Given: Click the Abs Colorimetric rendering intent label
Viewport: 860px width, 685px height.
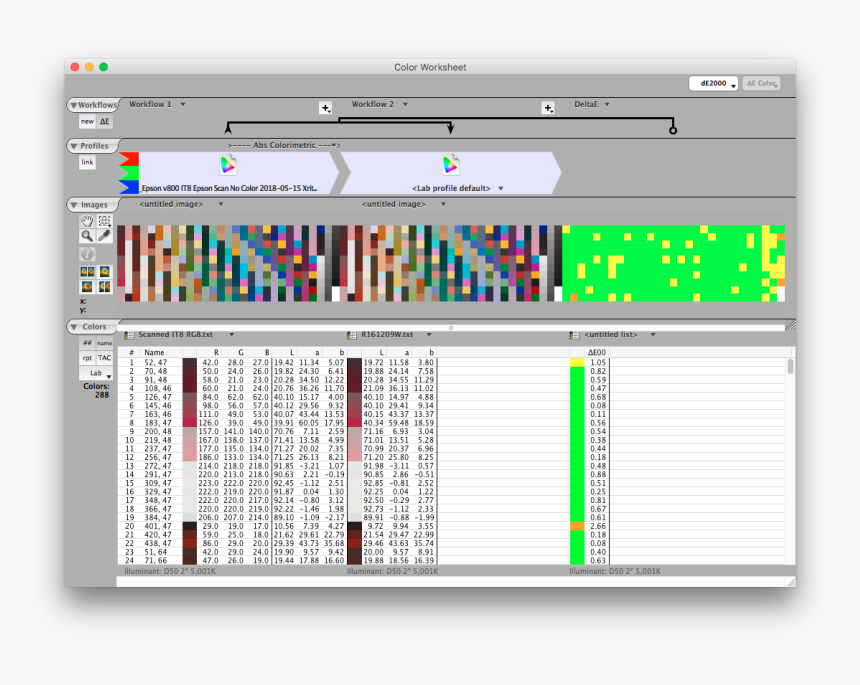Looking at the screenshot, I should [x=284, y=145].
